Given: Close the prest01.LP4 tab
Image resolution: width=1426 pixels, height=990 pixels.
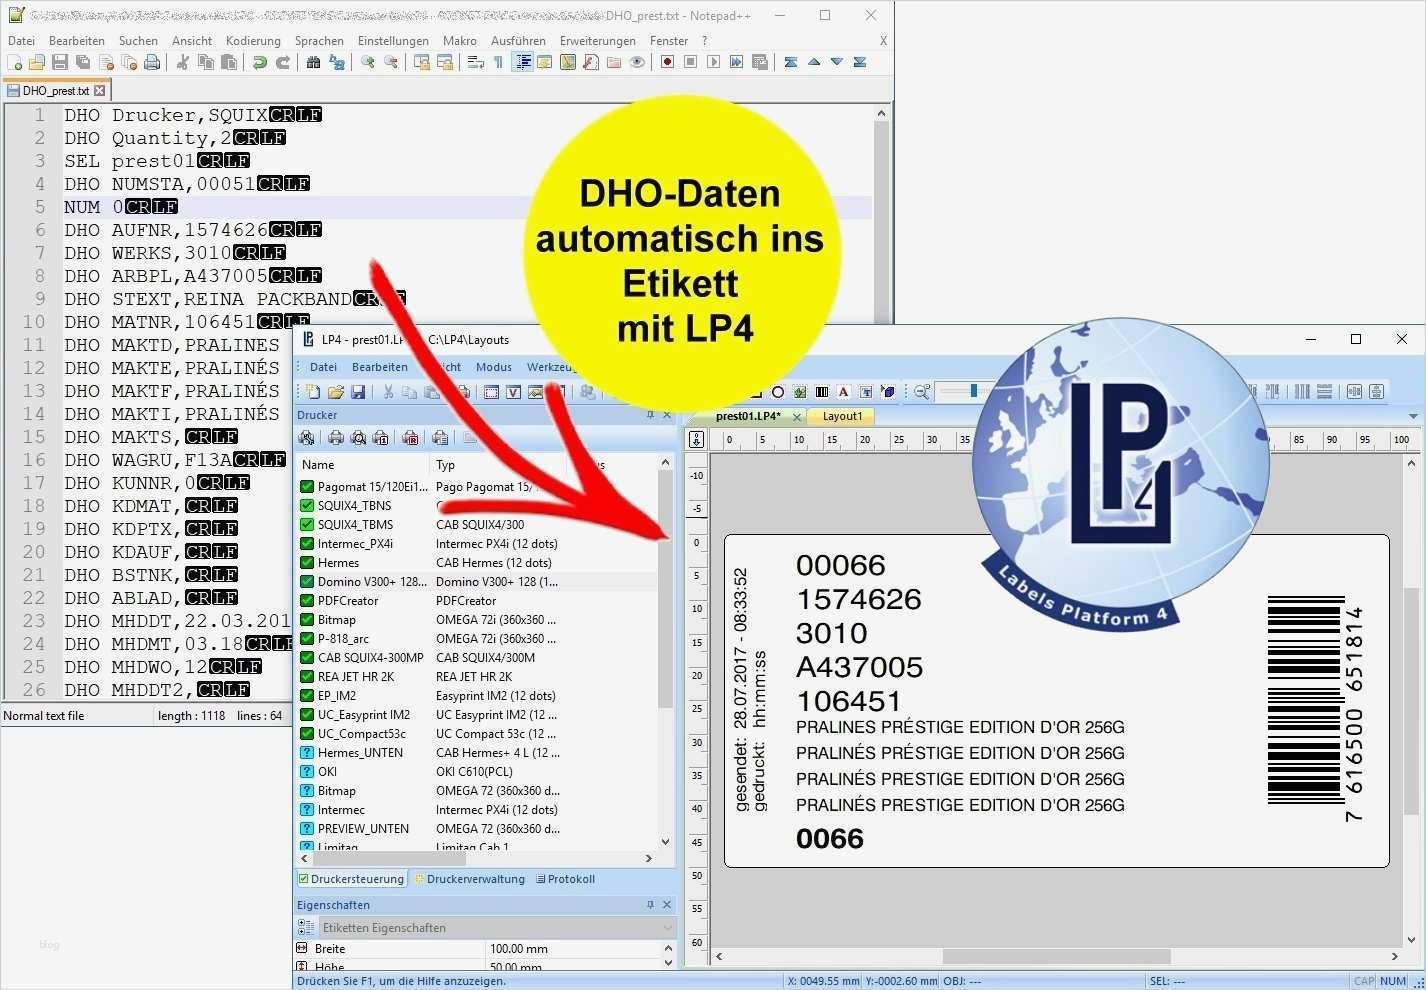Looking at the screenshot, I should [x=797, y=416].
